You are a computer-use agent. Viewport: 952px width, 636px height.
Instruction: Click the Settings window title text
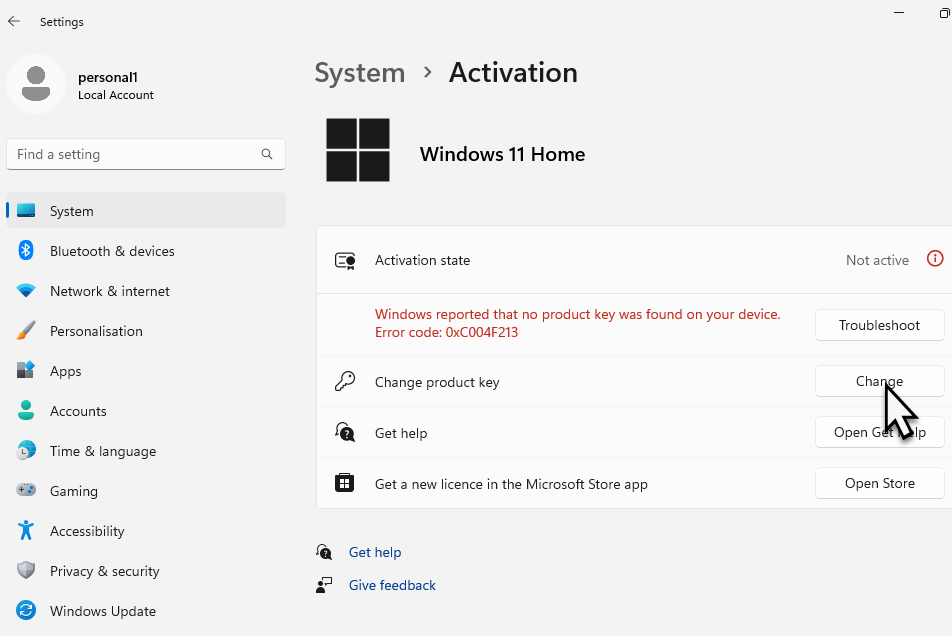[61, 22]
